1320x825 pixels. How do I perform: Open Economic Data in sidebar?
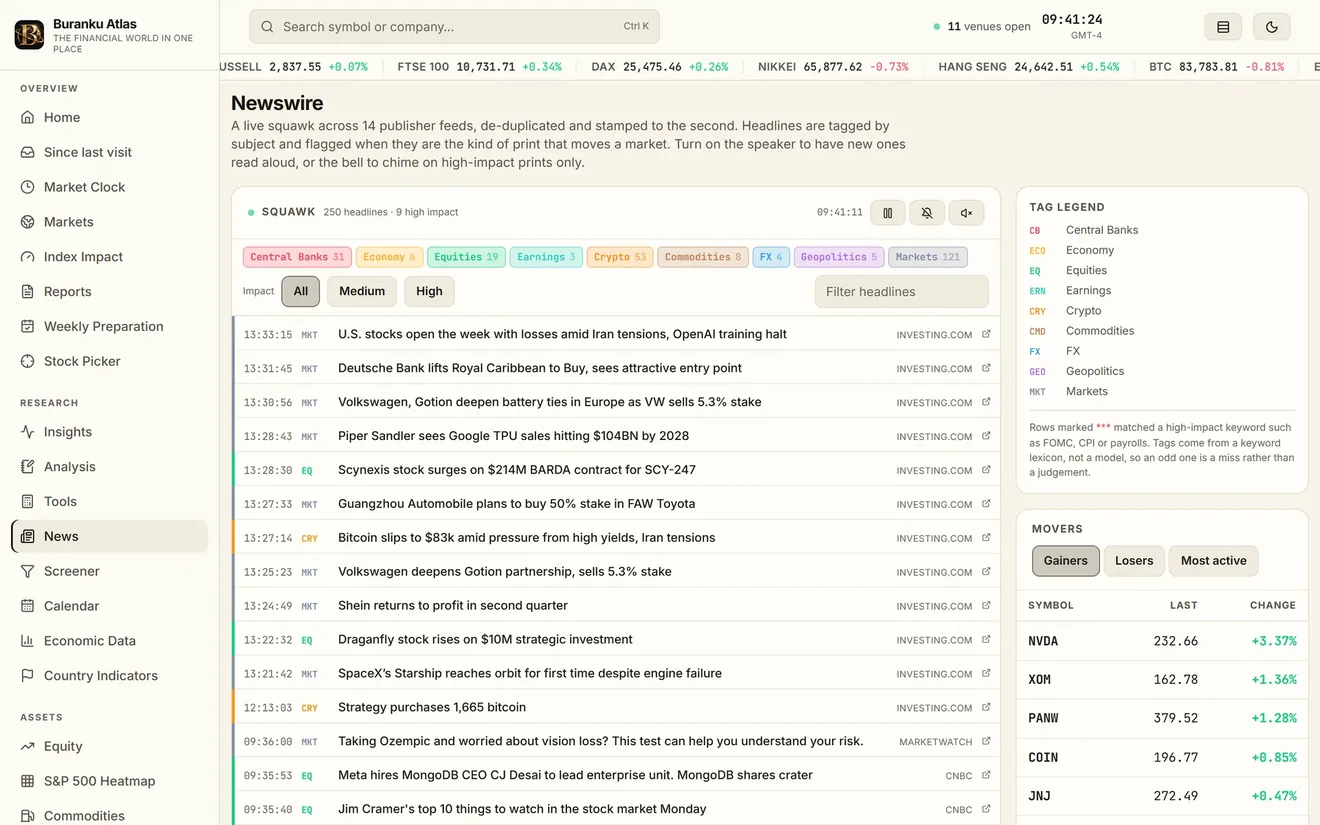point(109,641)
